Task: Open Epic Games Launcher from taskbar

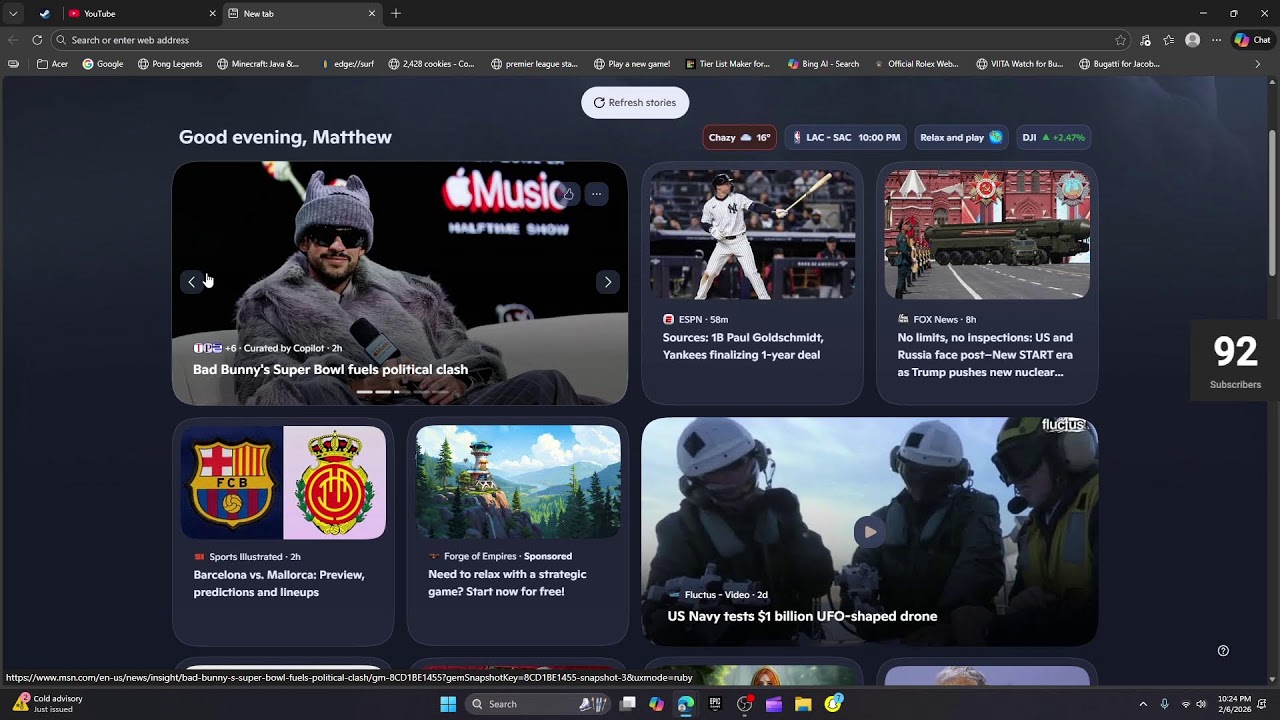Action: click(x=715, y=704)
